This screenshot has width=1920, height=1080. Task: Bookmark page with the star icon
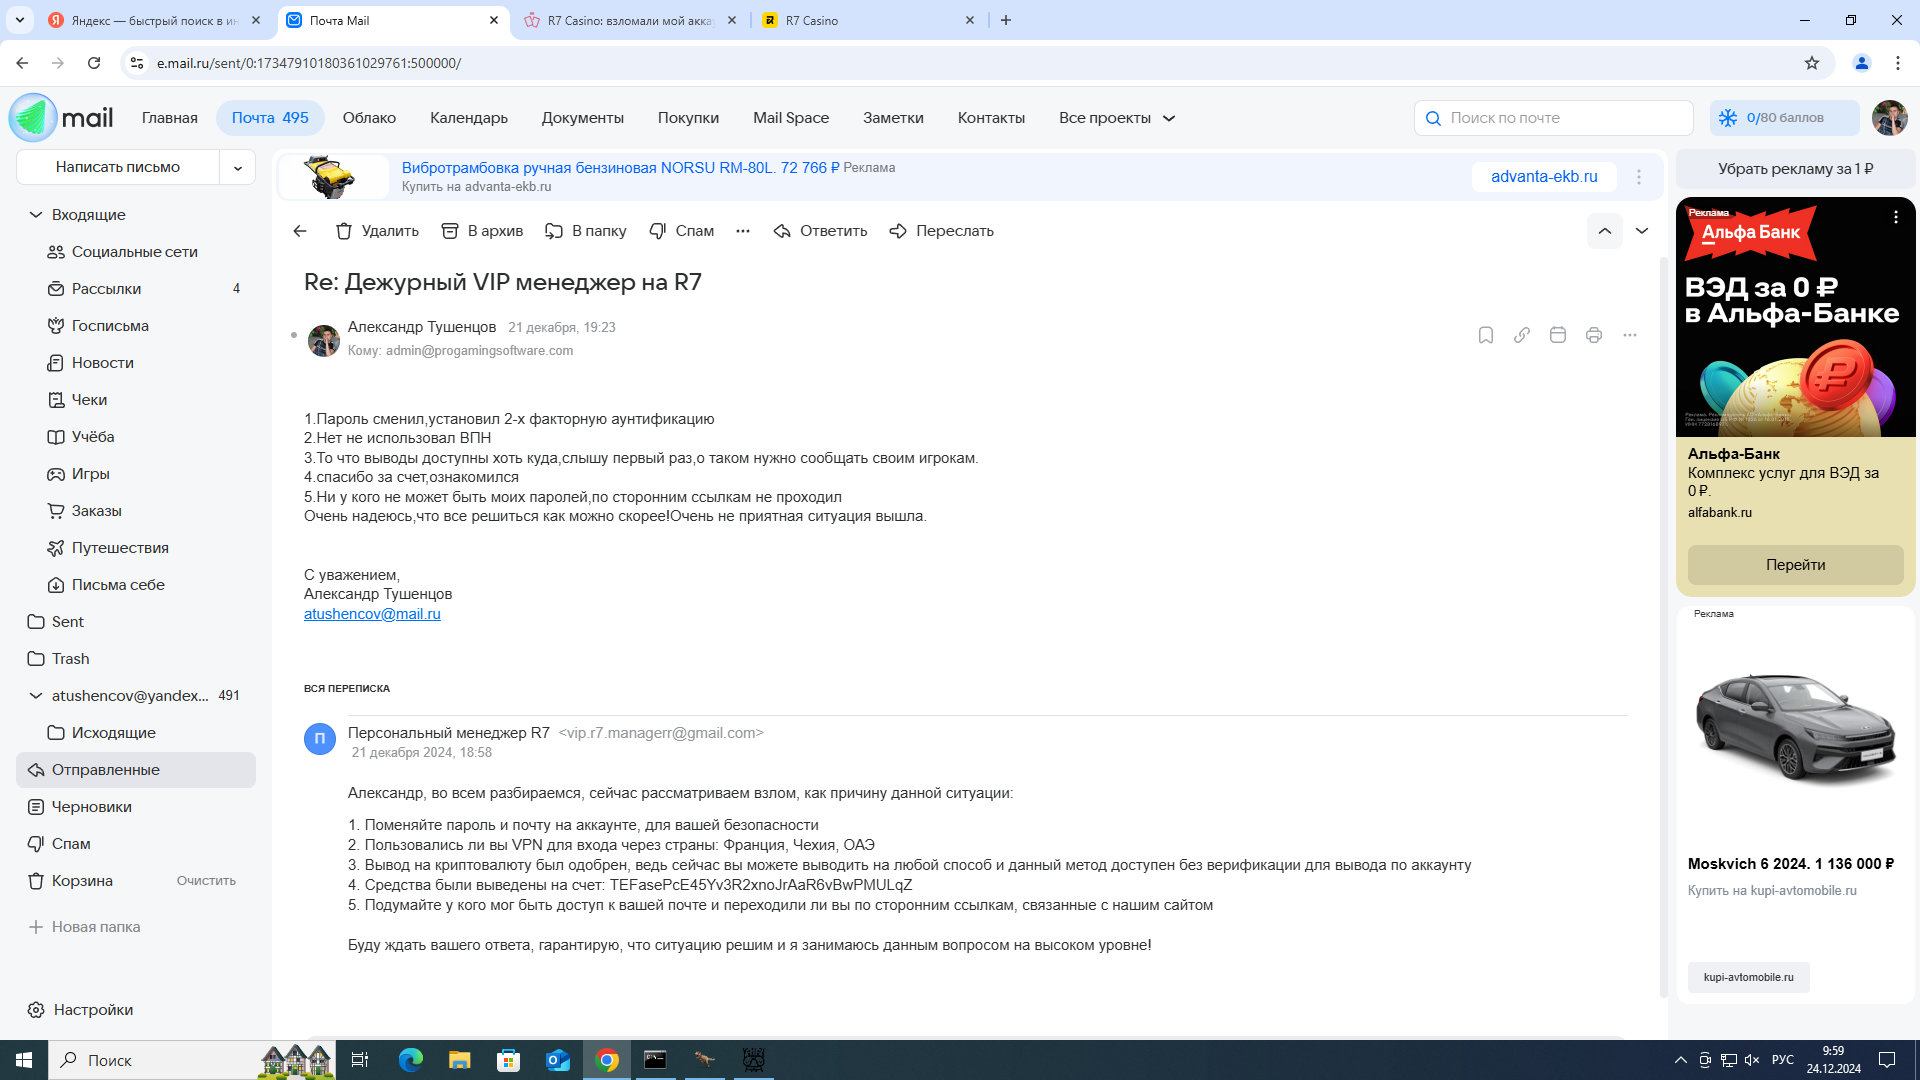[x=1812, y=63]
